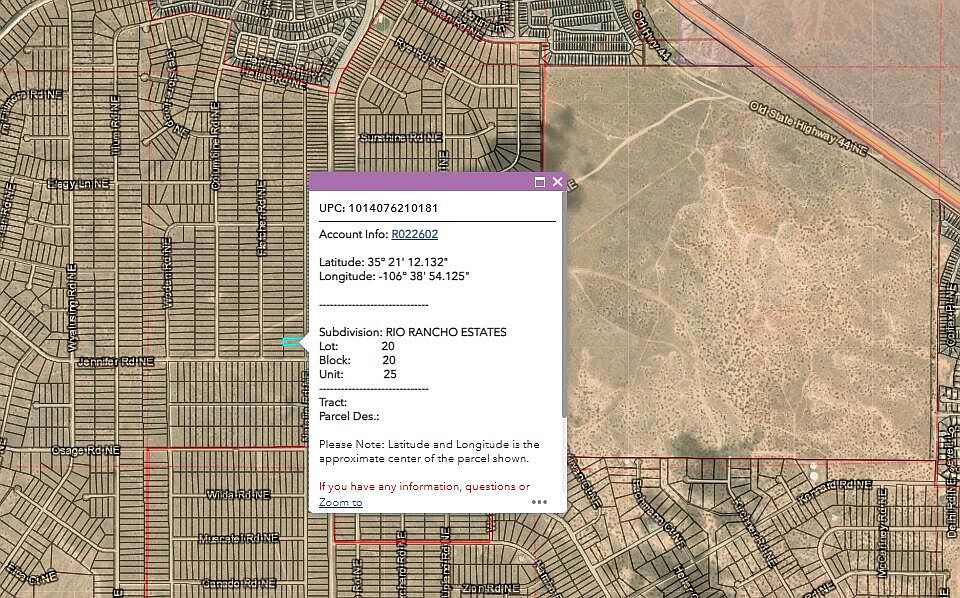Open account info link R022602

(414, 234)
